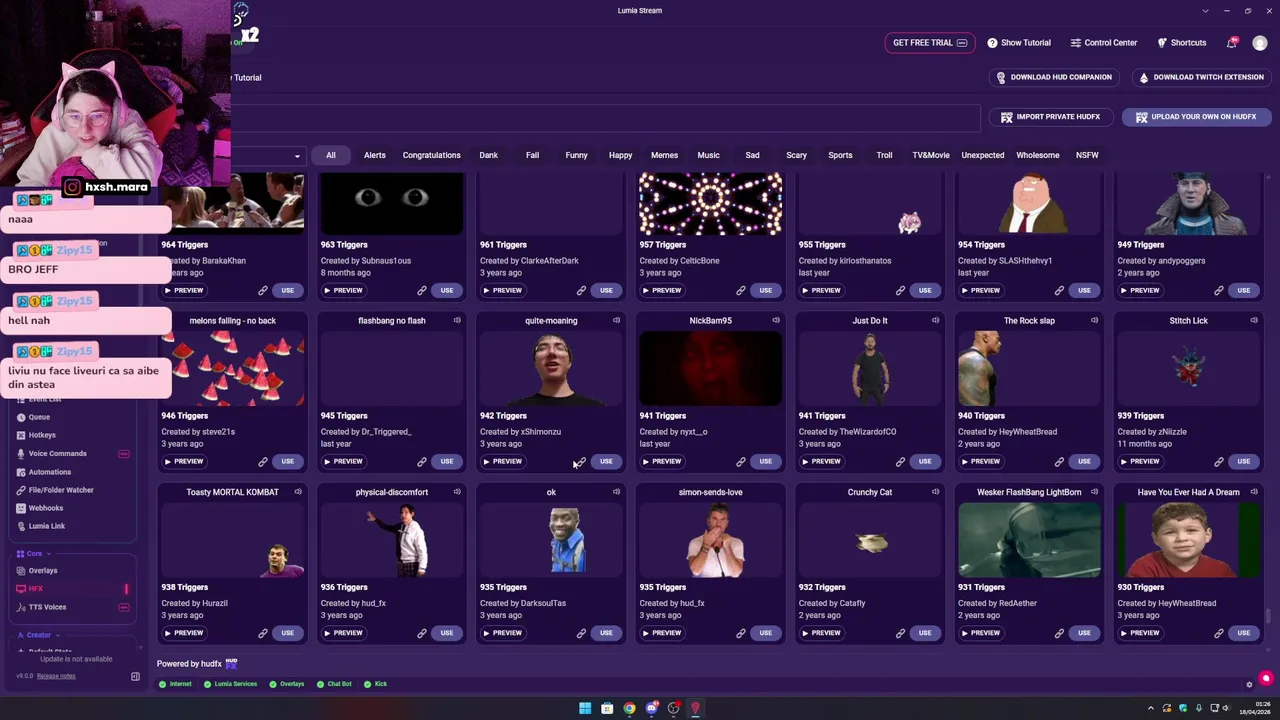Select the Scary category tab
Image resolution: width=1280 pixels, height=720 pixels.
pyautogui.click(x=796, y=155)
